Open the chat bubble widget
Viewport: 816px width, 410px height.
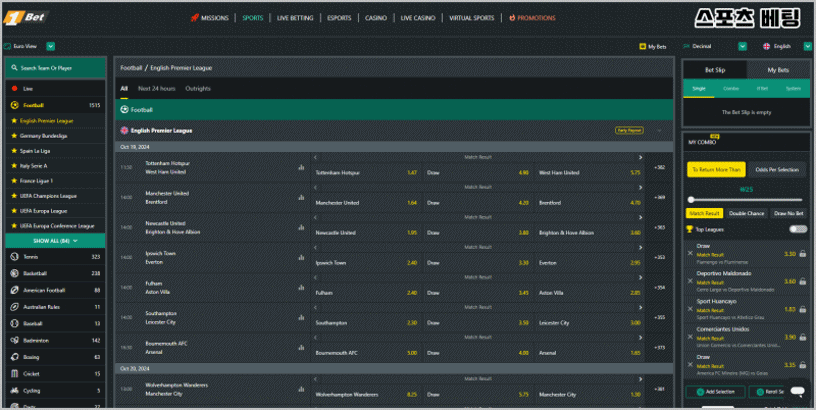coord(797,391)
